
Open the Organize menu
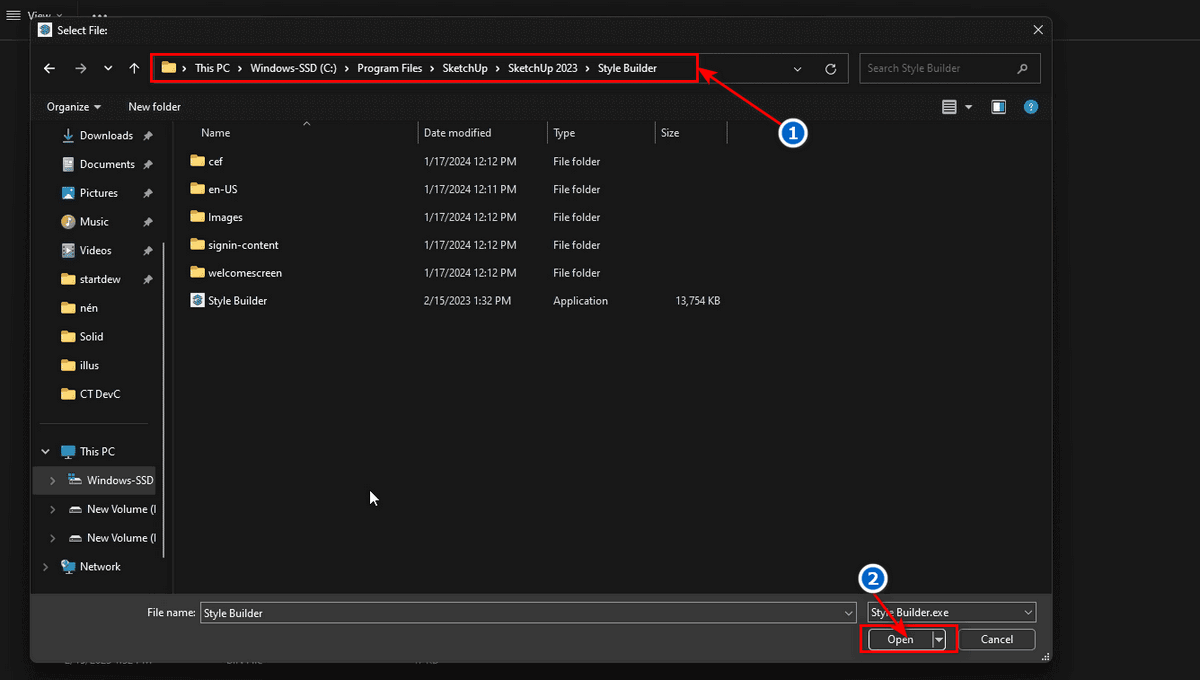73,107
